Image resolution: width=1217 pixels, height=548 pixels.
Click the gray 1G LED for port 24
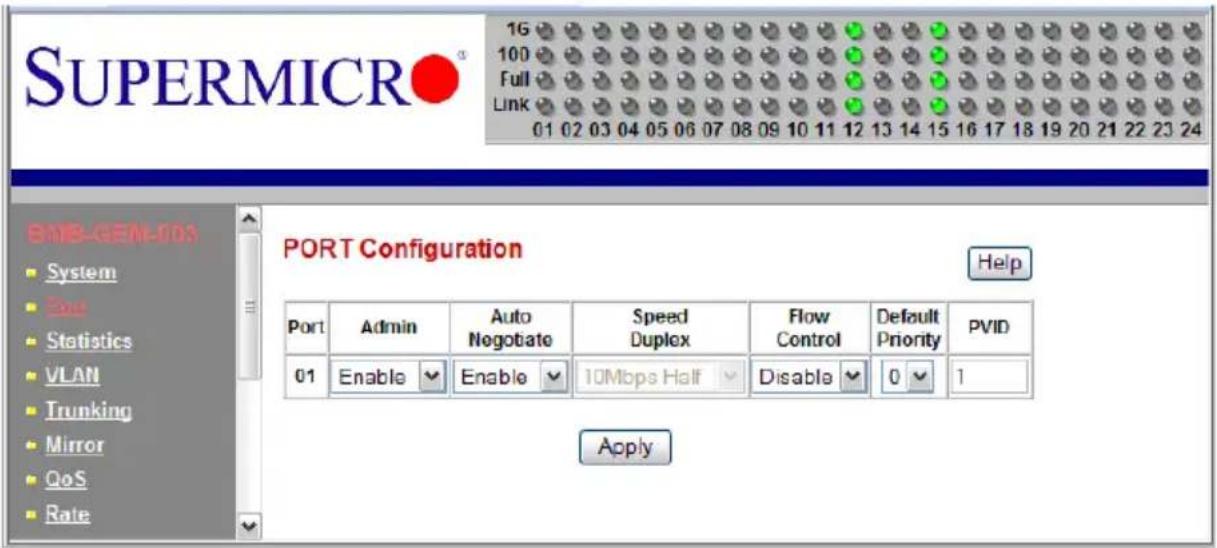click(1191, 30)
